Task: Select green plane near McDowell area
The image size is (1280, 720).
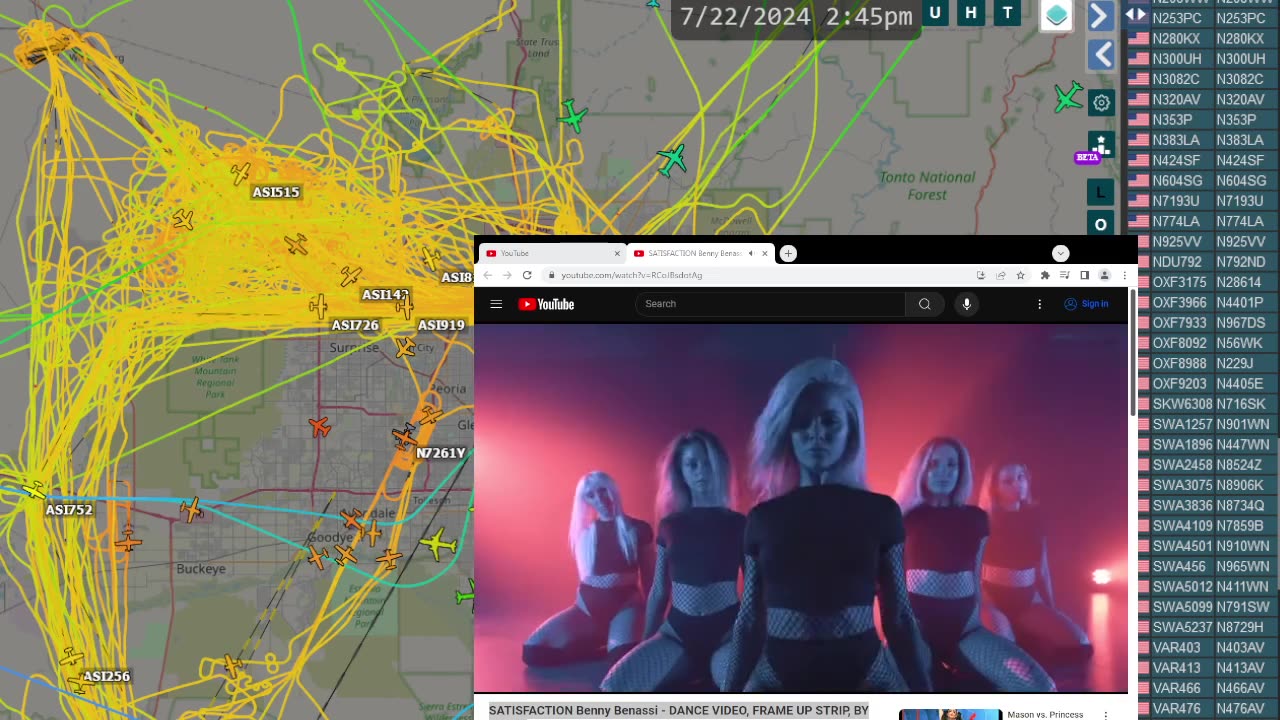Action: [672, 158]
